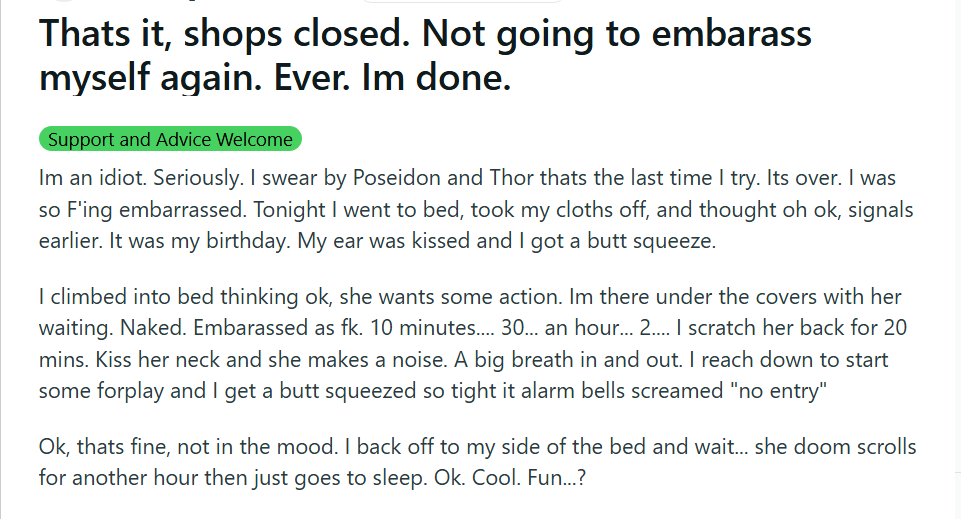This screenshot has width=961, height=519.
Task: Click the phrase 'It was my birthday'
Action: [199, 241]
